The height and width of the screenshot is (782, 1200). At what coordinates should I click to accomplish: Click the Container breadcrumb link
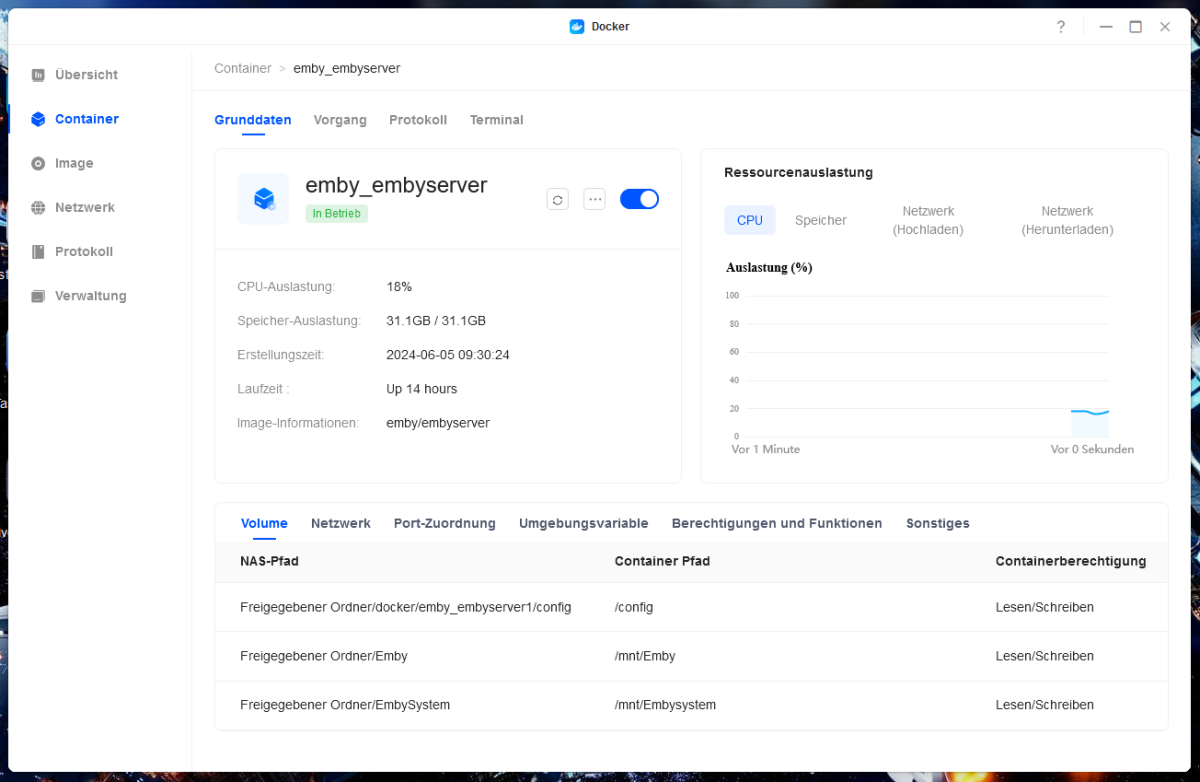(x=242, y=69)
